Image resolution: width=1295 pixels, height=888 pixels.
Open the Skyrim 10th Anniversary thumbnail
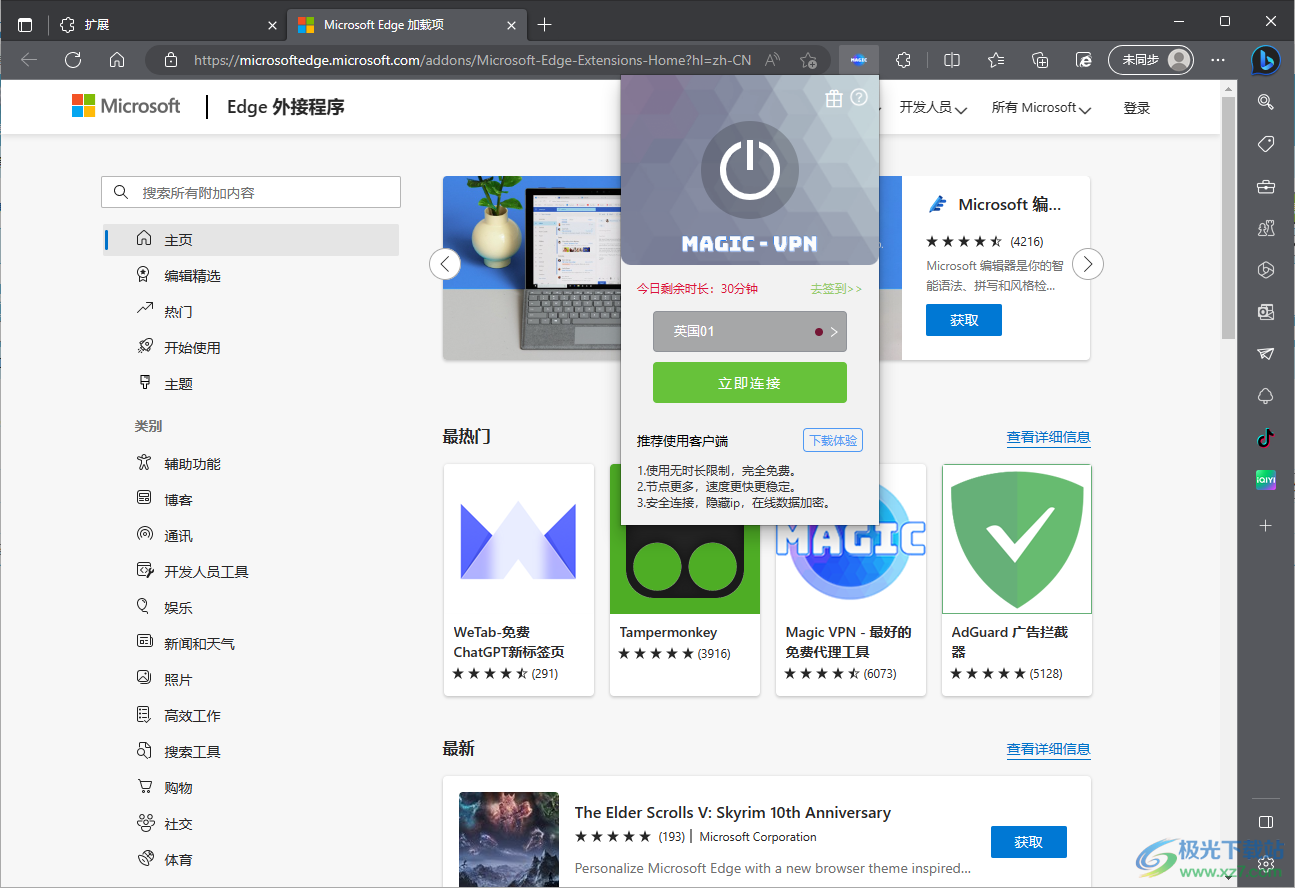509,840
